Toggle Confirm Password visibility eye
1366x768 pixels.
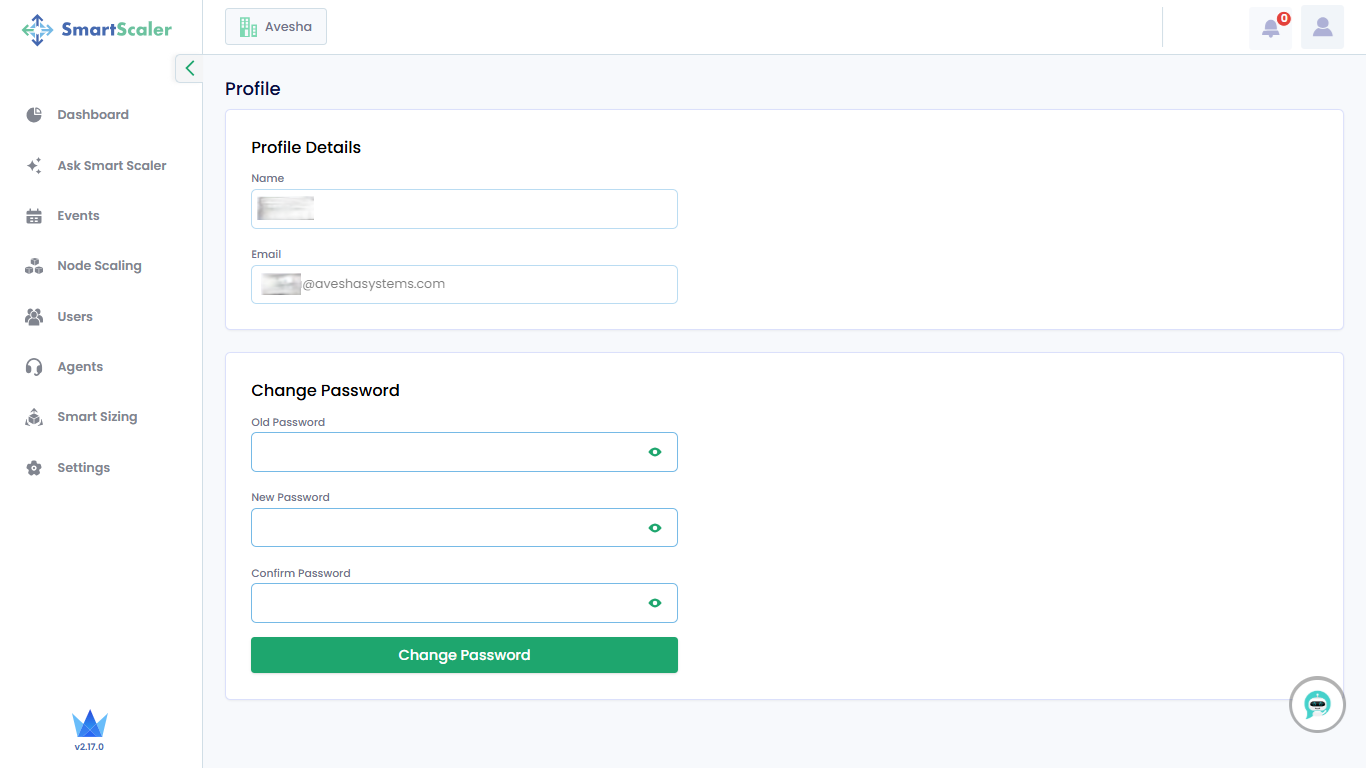[655, 603]
